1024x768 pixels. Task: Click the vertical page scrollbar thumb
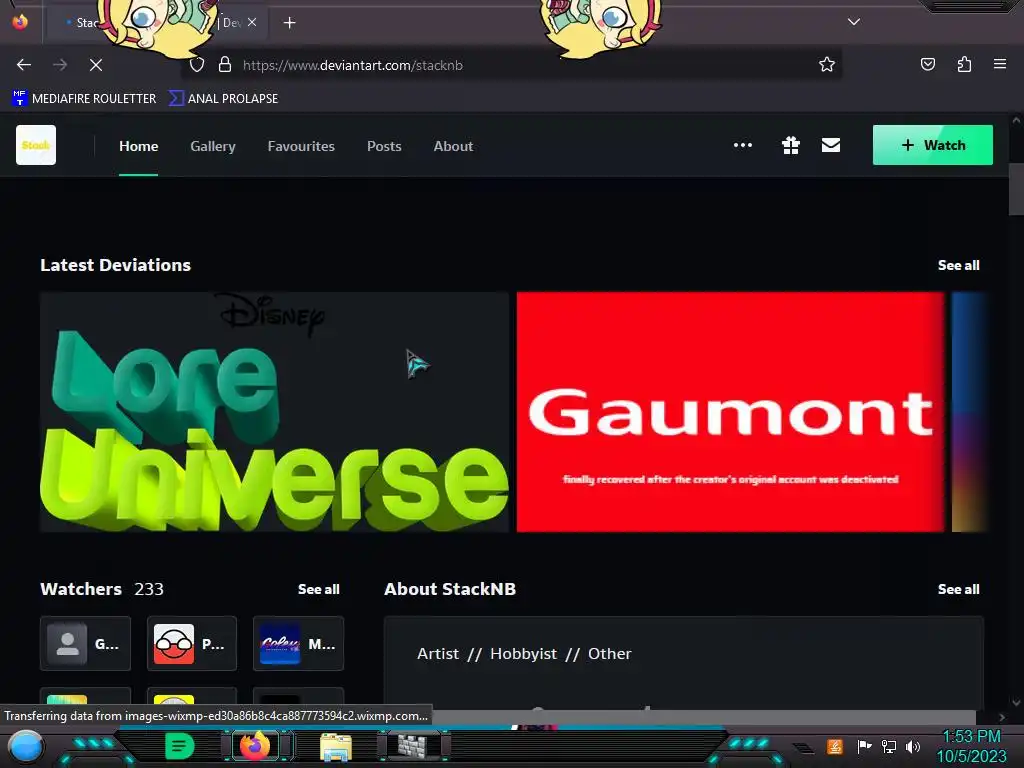pyautogui.click(x=1016, y=188)
